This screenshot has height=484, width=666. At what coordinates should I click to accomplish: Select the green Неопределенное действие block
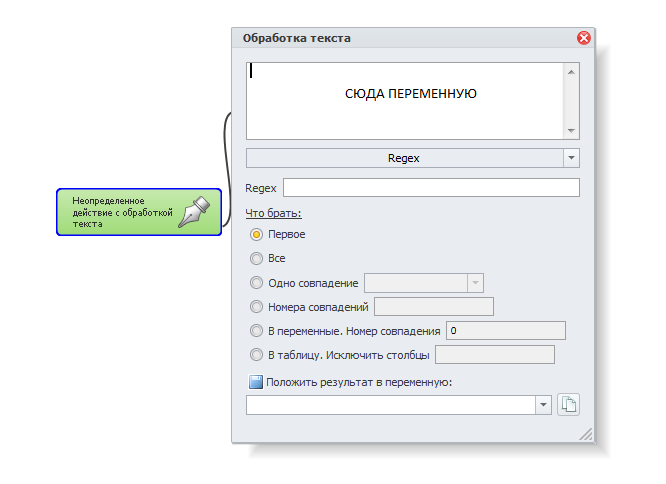pyautogui.click(x=139, y=212)
